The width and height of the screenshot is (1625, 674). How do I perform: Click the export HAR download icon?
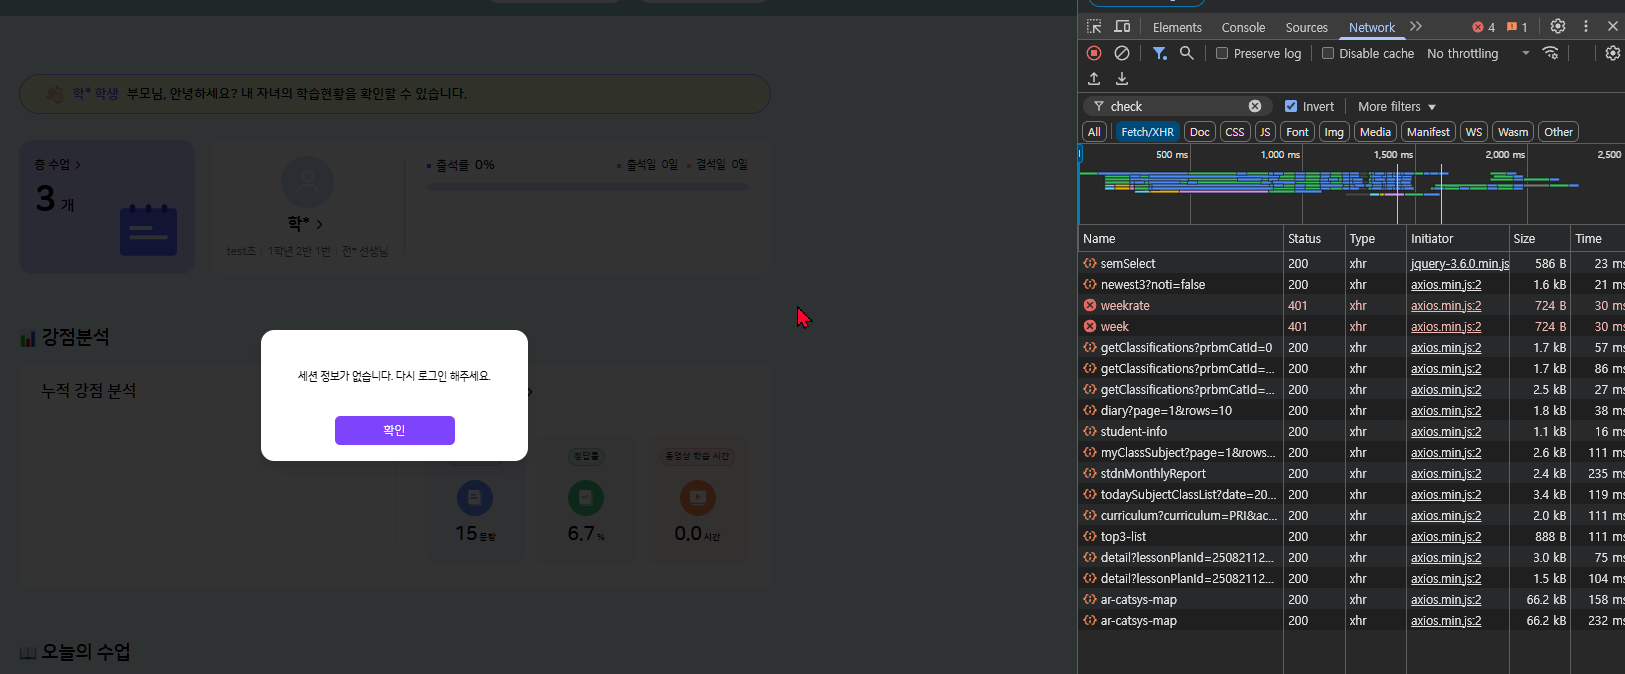tap(1122, 79)
